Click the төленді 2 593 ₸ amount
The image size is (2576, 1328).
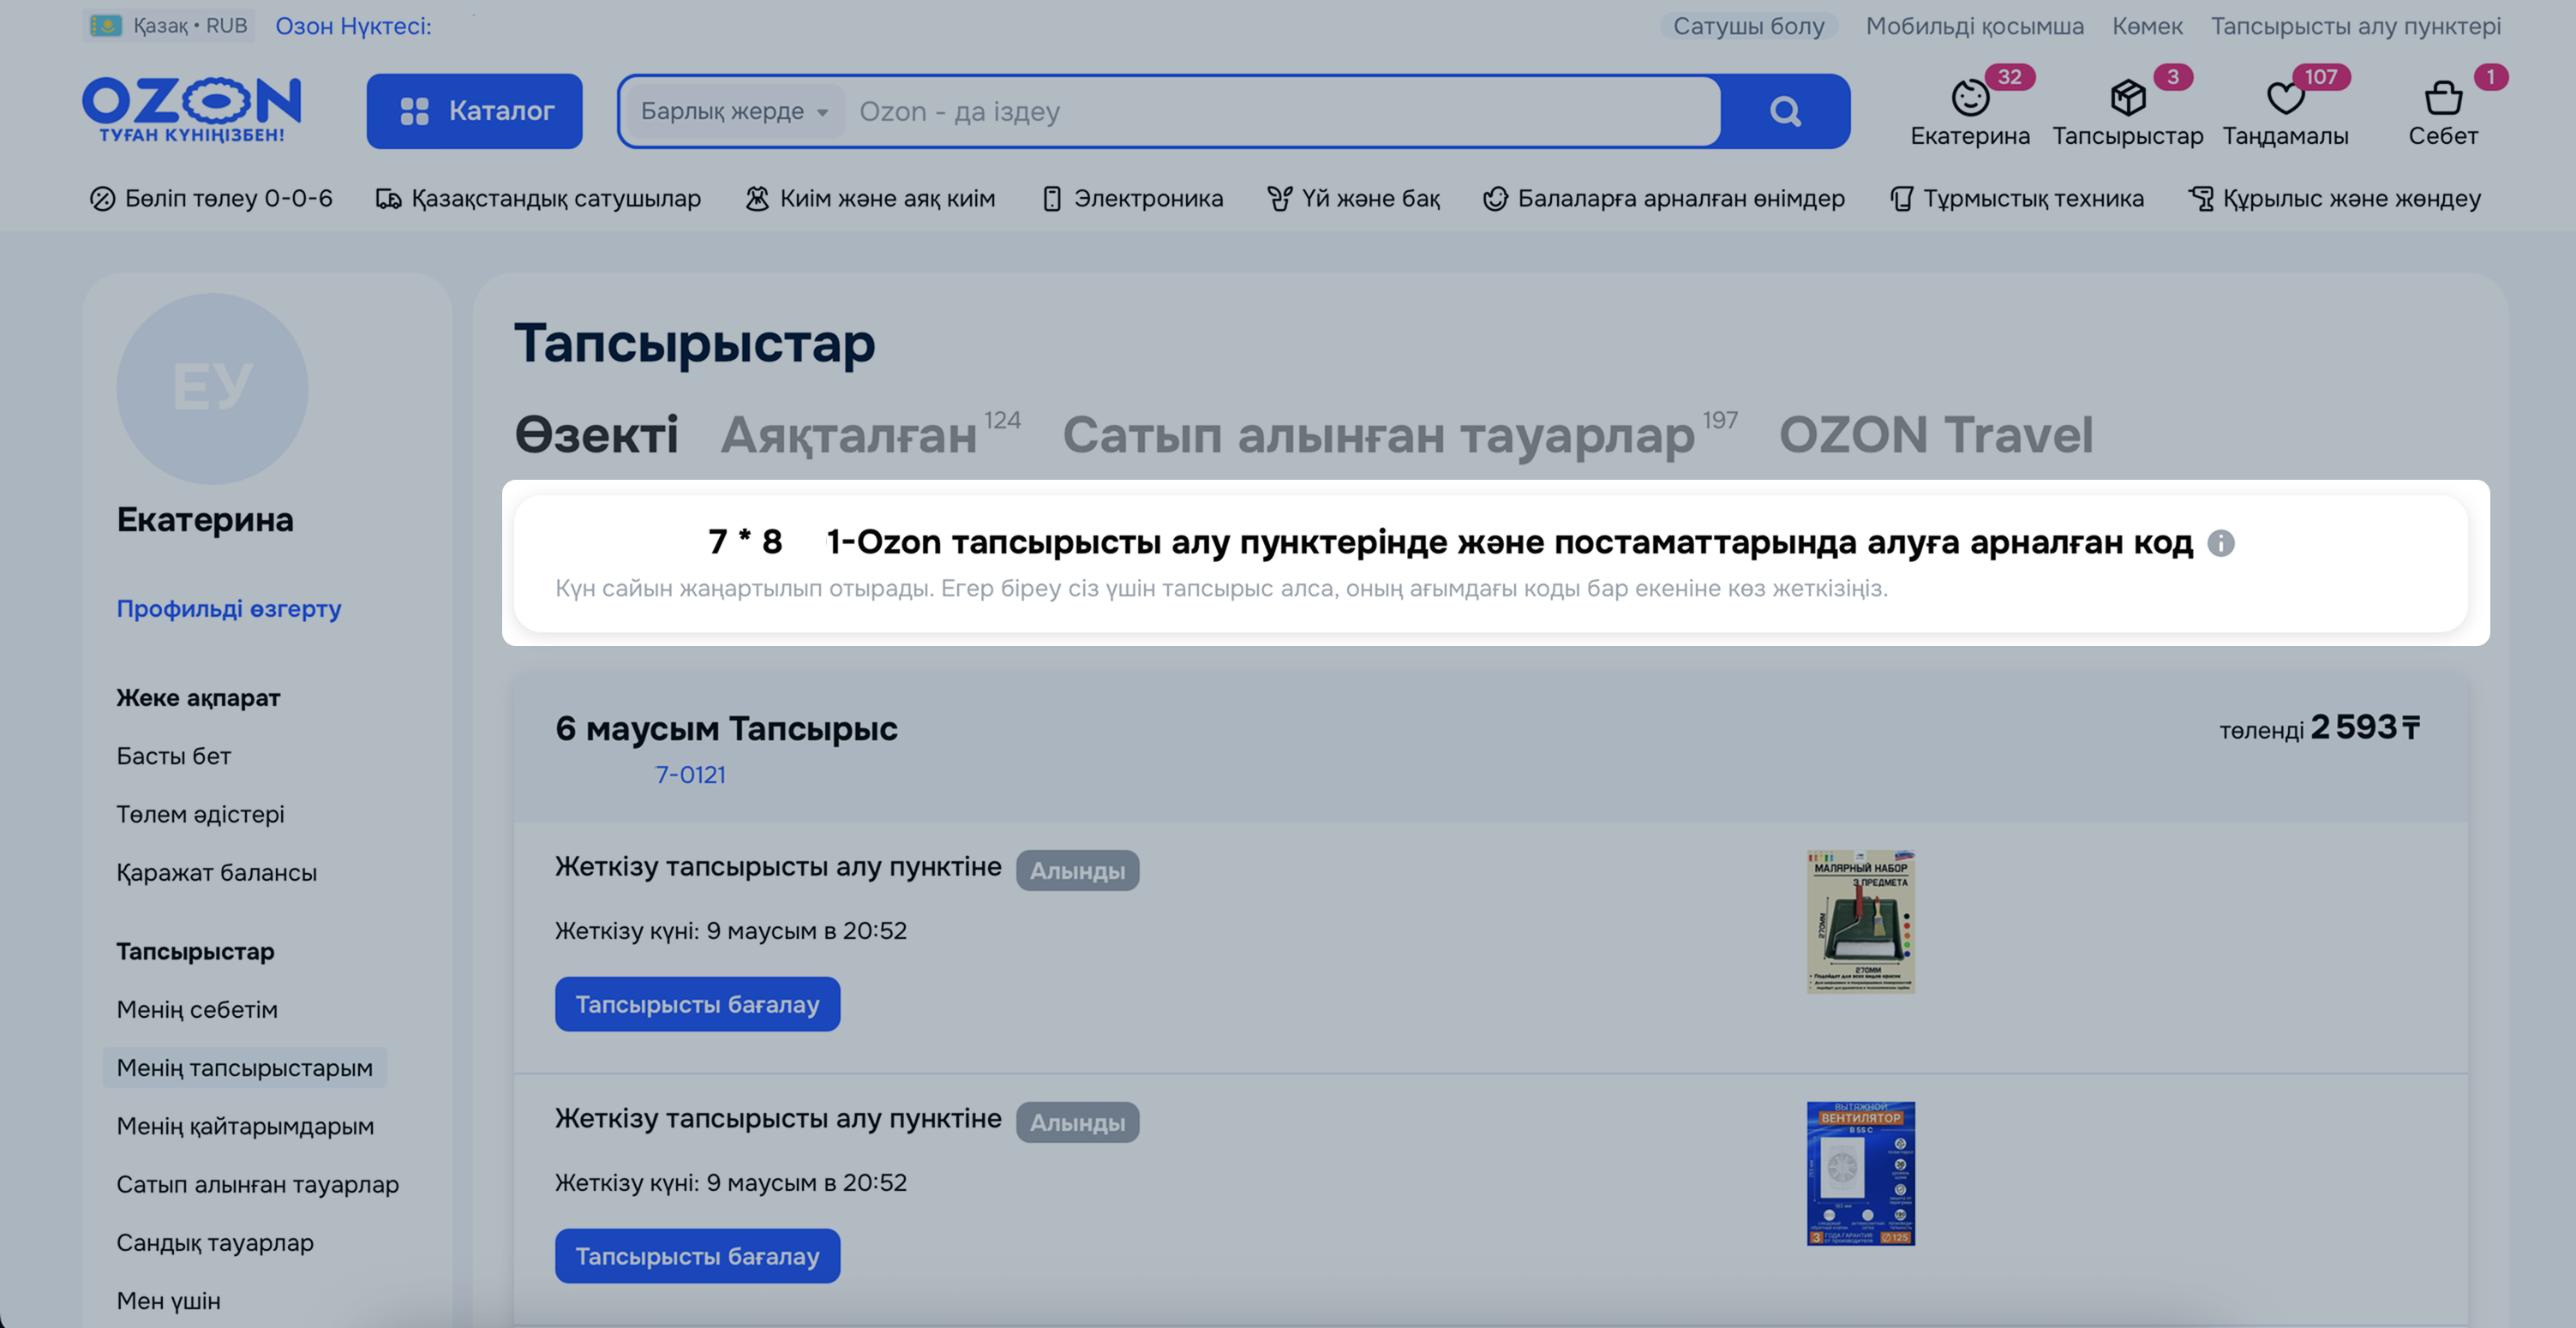[2319, 728]
